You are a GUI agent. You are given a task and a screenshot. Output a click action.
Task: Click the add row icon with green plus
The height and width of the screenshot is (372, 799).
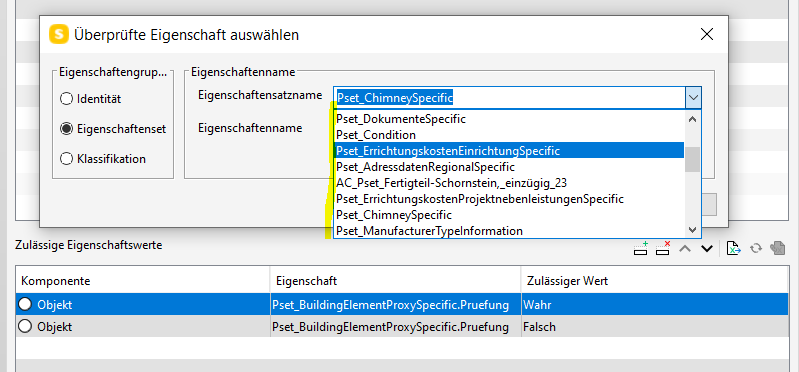641,248
